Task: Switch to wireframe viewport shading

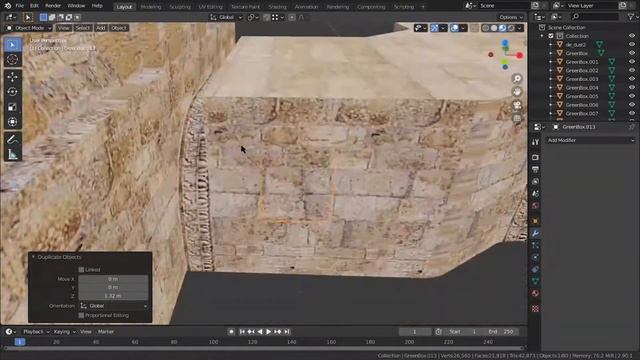Action: (485, 28)
